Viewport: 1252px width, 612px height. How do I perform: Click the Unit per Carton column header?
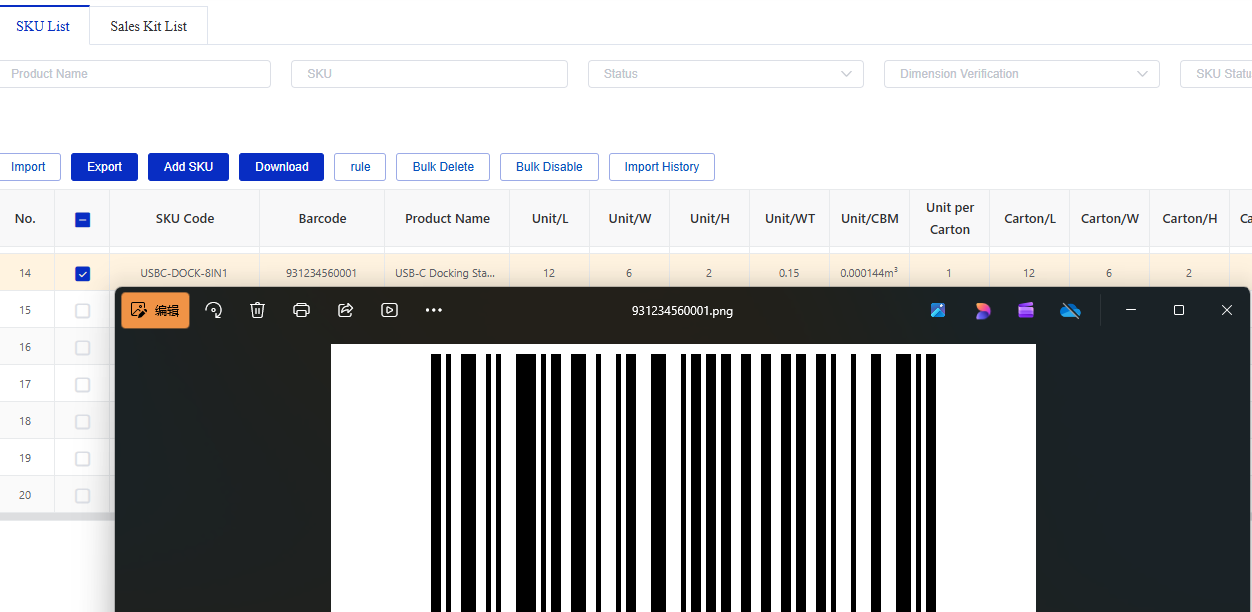pyautogui.click(x=950, y=218)
